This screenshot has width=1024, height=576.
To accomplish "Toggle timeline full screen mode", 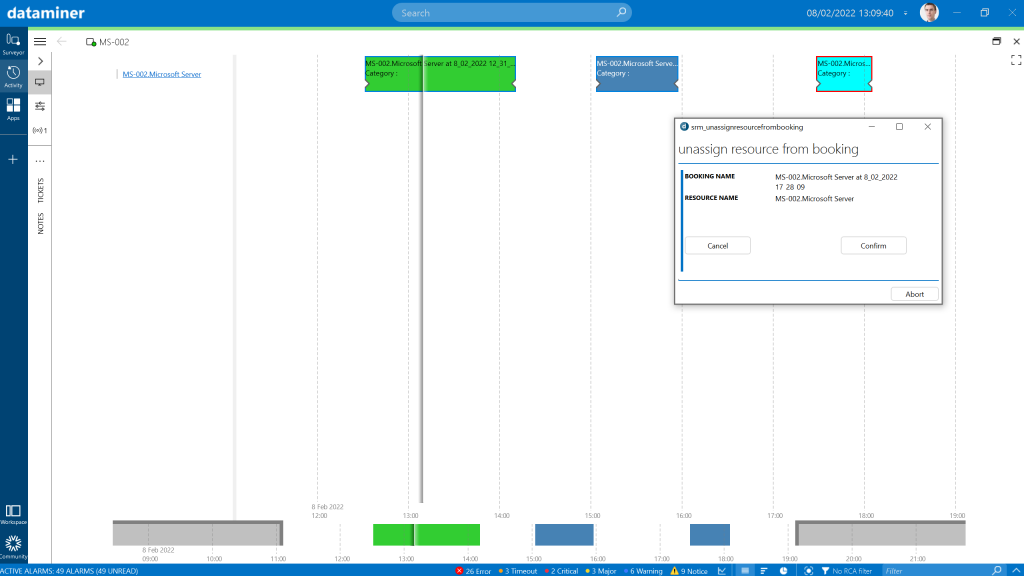I will click(x=1016, y=60).
